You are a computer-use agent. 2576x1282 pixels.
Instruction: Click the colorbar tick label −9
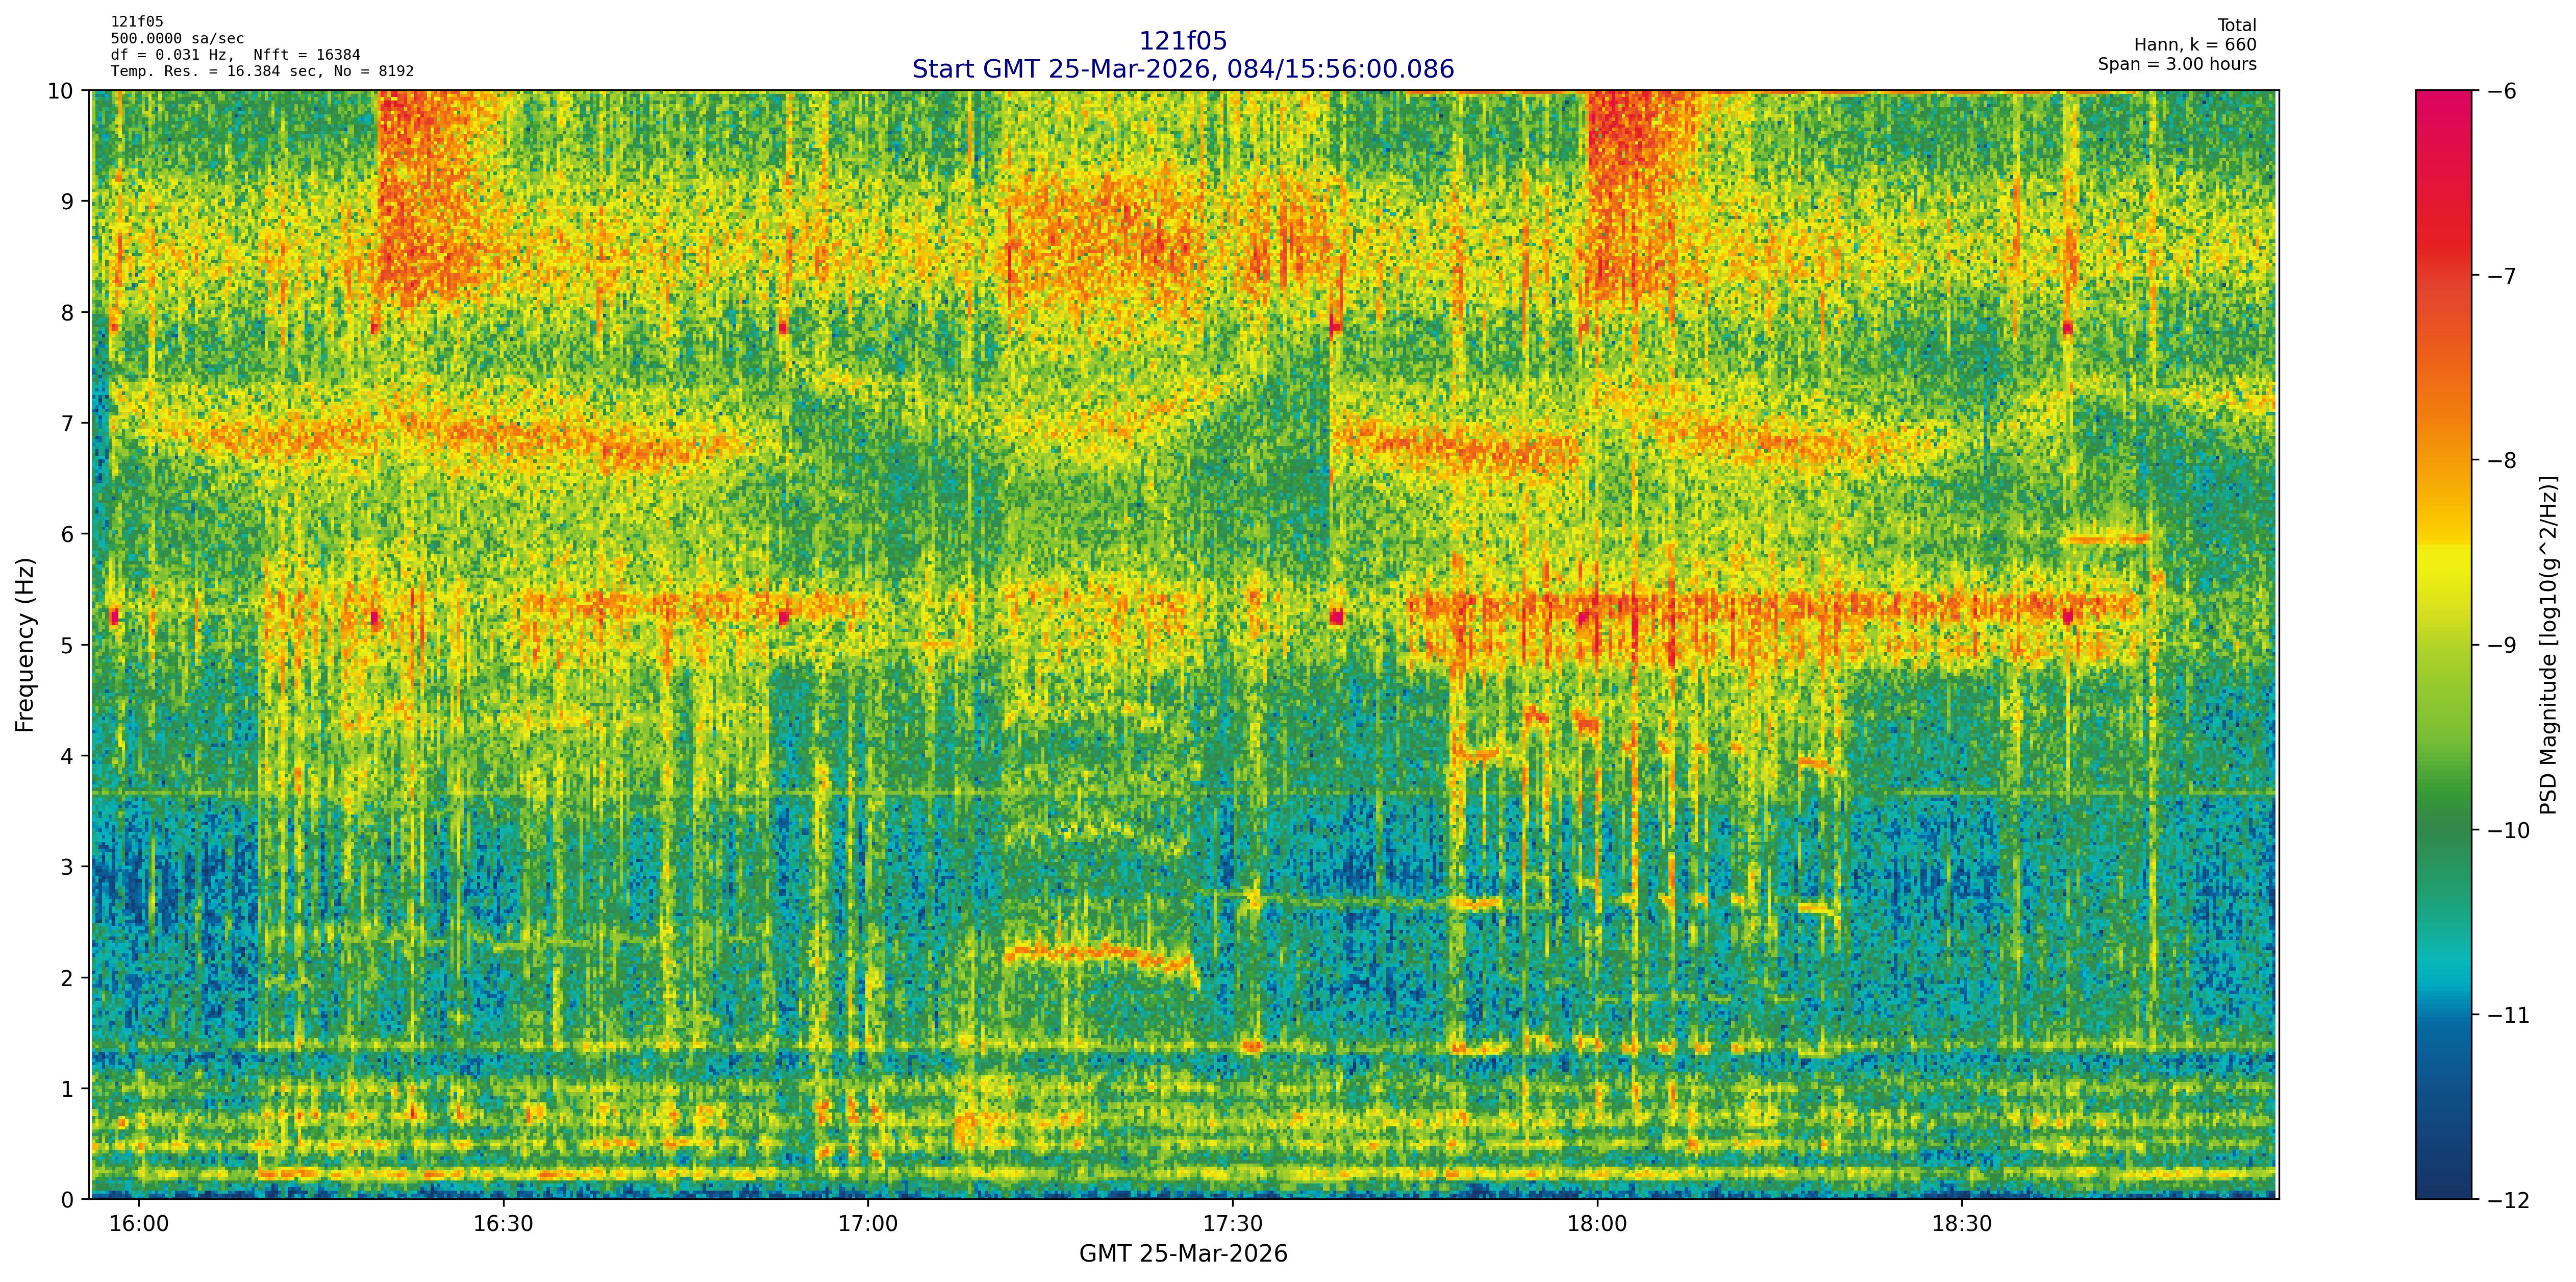click(2501, 645)
